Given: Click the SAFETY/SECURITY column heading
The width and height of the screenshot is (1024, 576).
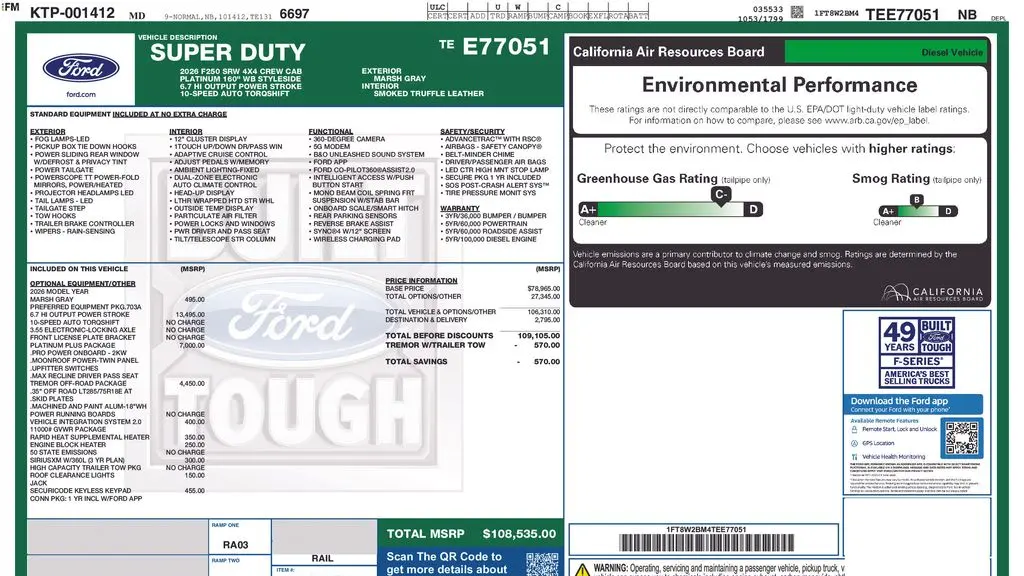Looking at the screenshot, I should tap(472, 131).
